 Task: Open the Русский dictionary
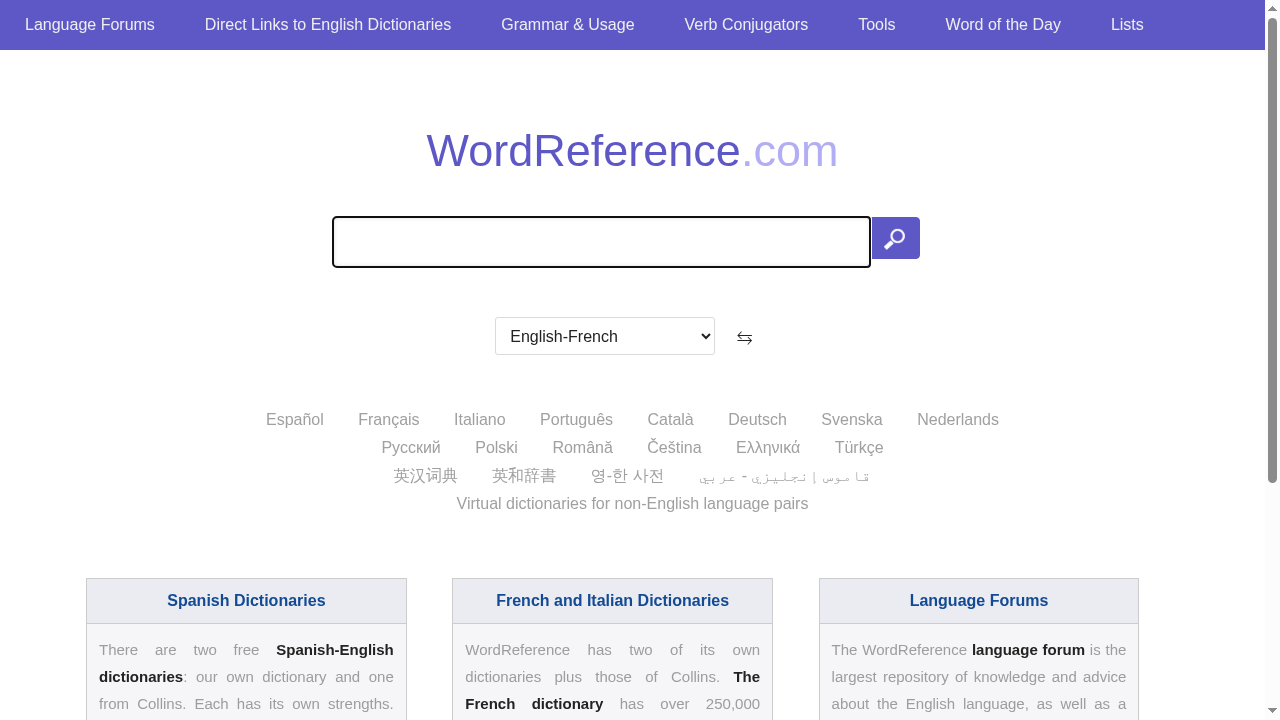tap(410, 447)
